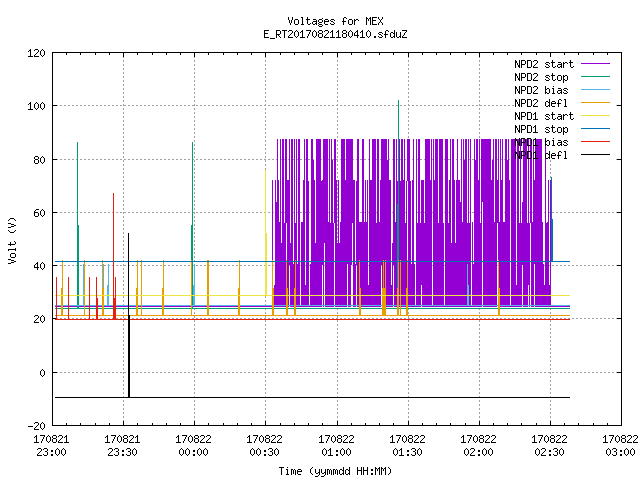This screenshot has height=480, width=640.
Task: Click the 'NPD2 defl' legend label
Action: pos(541,103)
